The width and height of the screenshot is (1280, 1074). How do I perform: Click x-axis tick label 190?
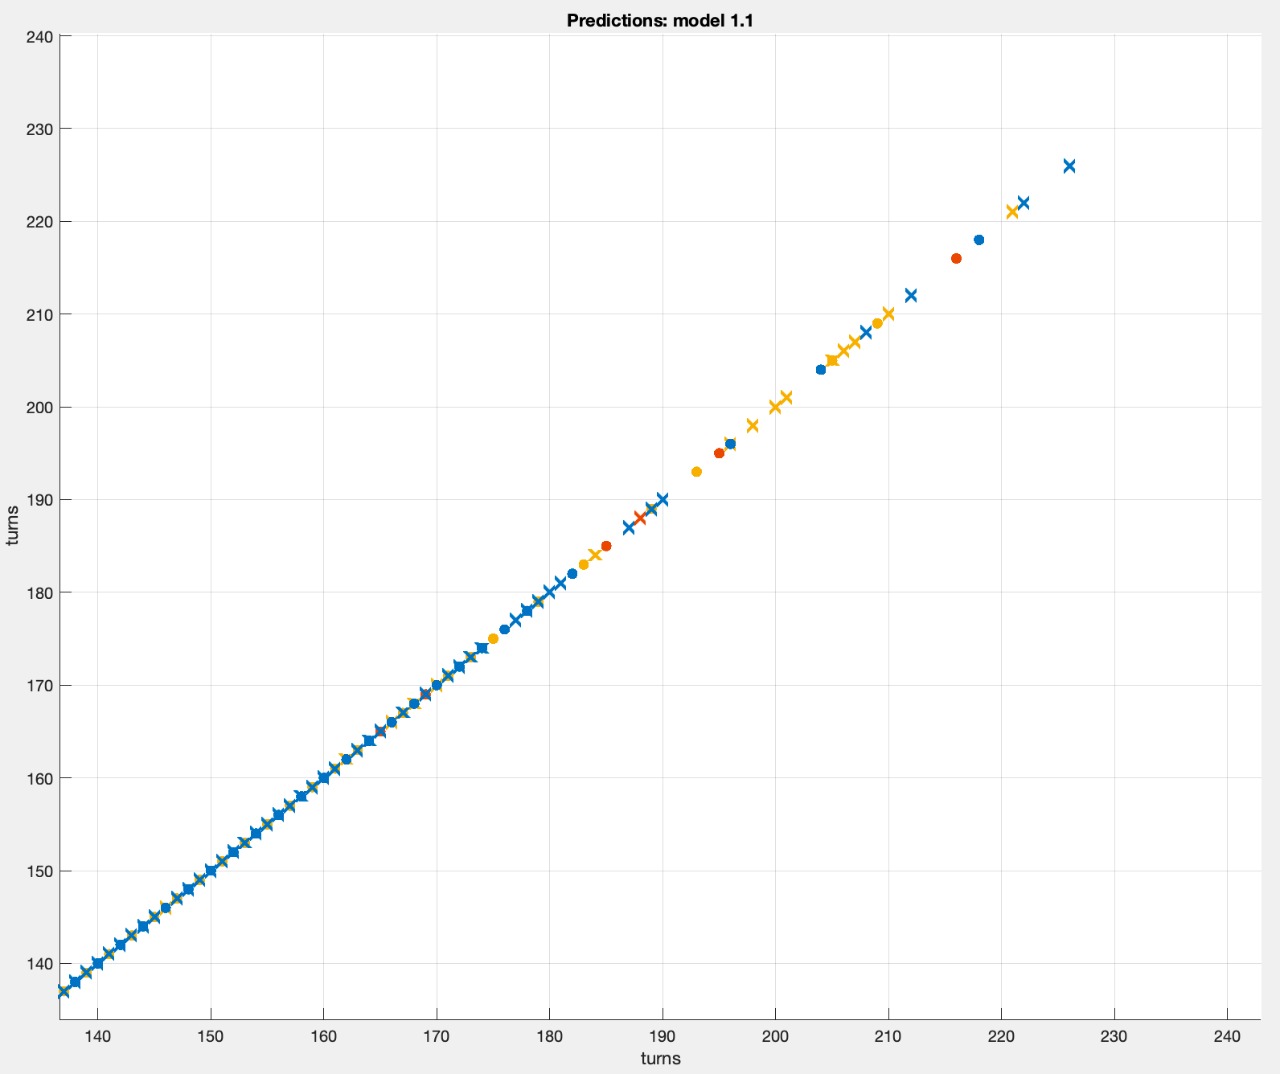[662, 1036]
